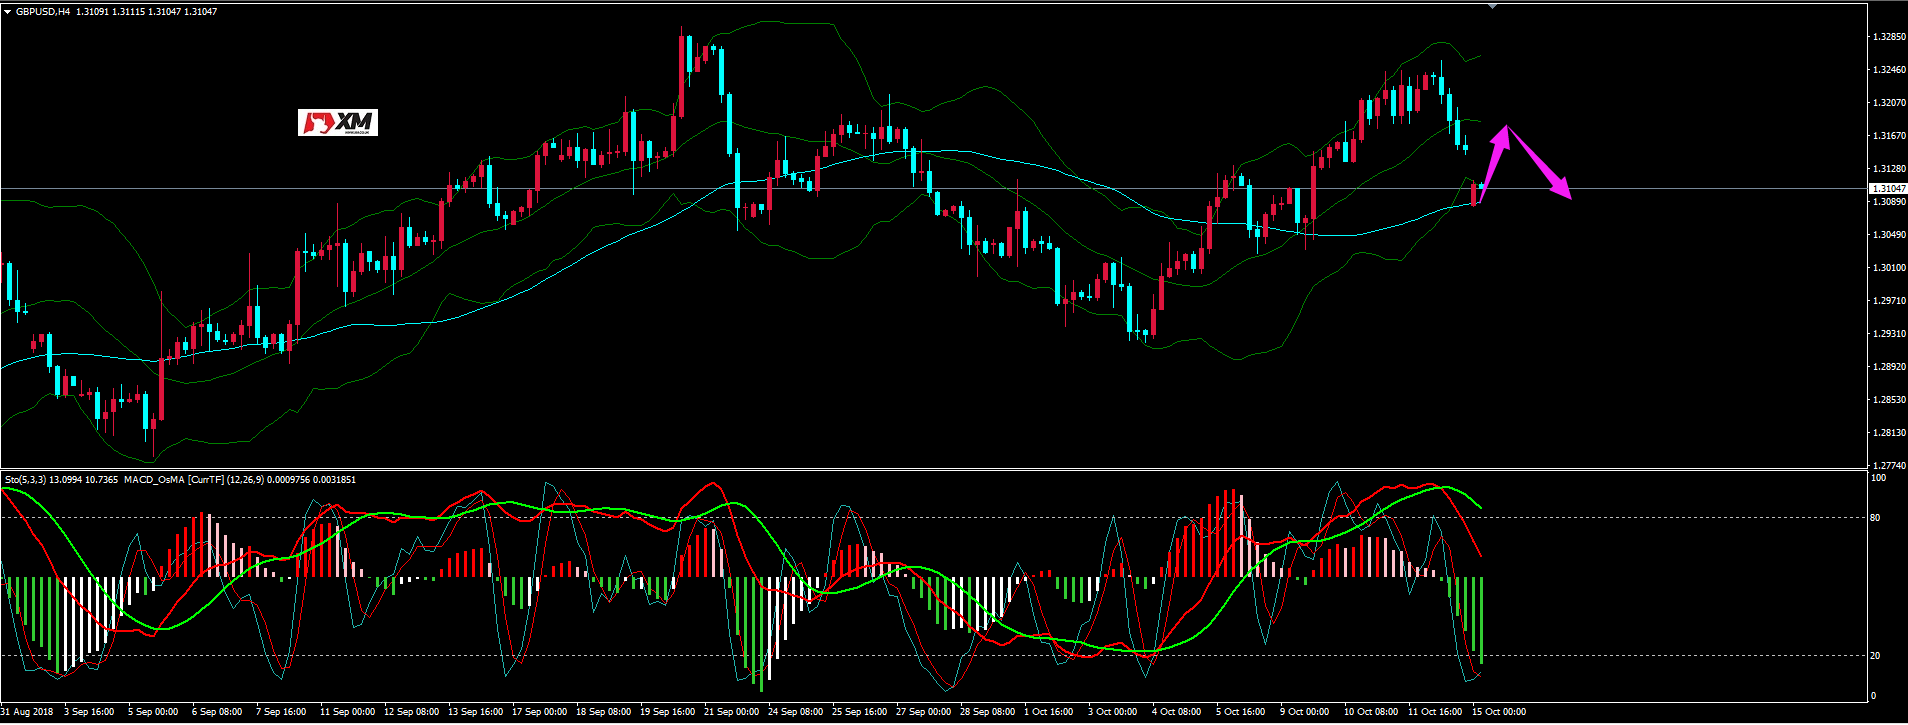Click the 1.27740 price level on axis
Screen dimensions: 1908x725
point(1888,466)
